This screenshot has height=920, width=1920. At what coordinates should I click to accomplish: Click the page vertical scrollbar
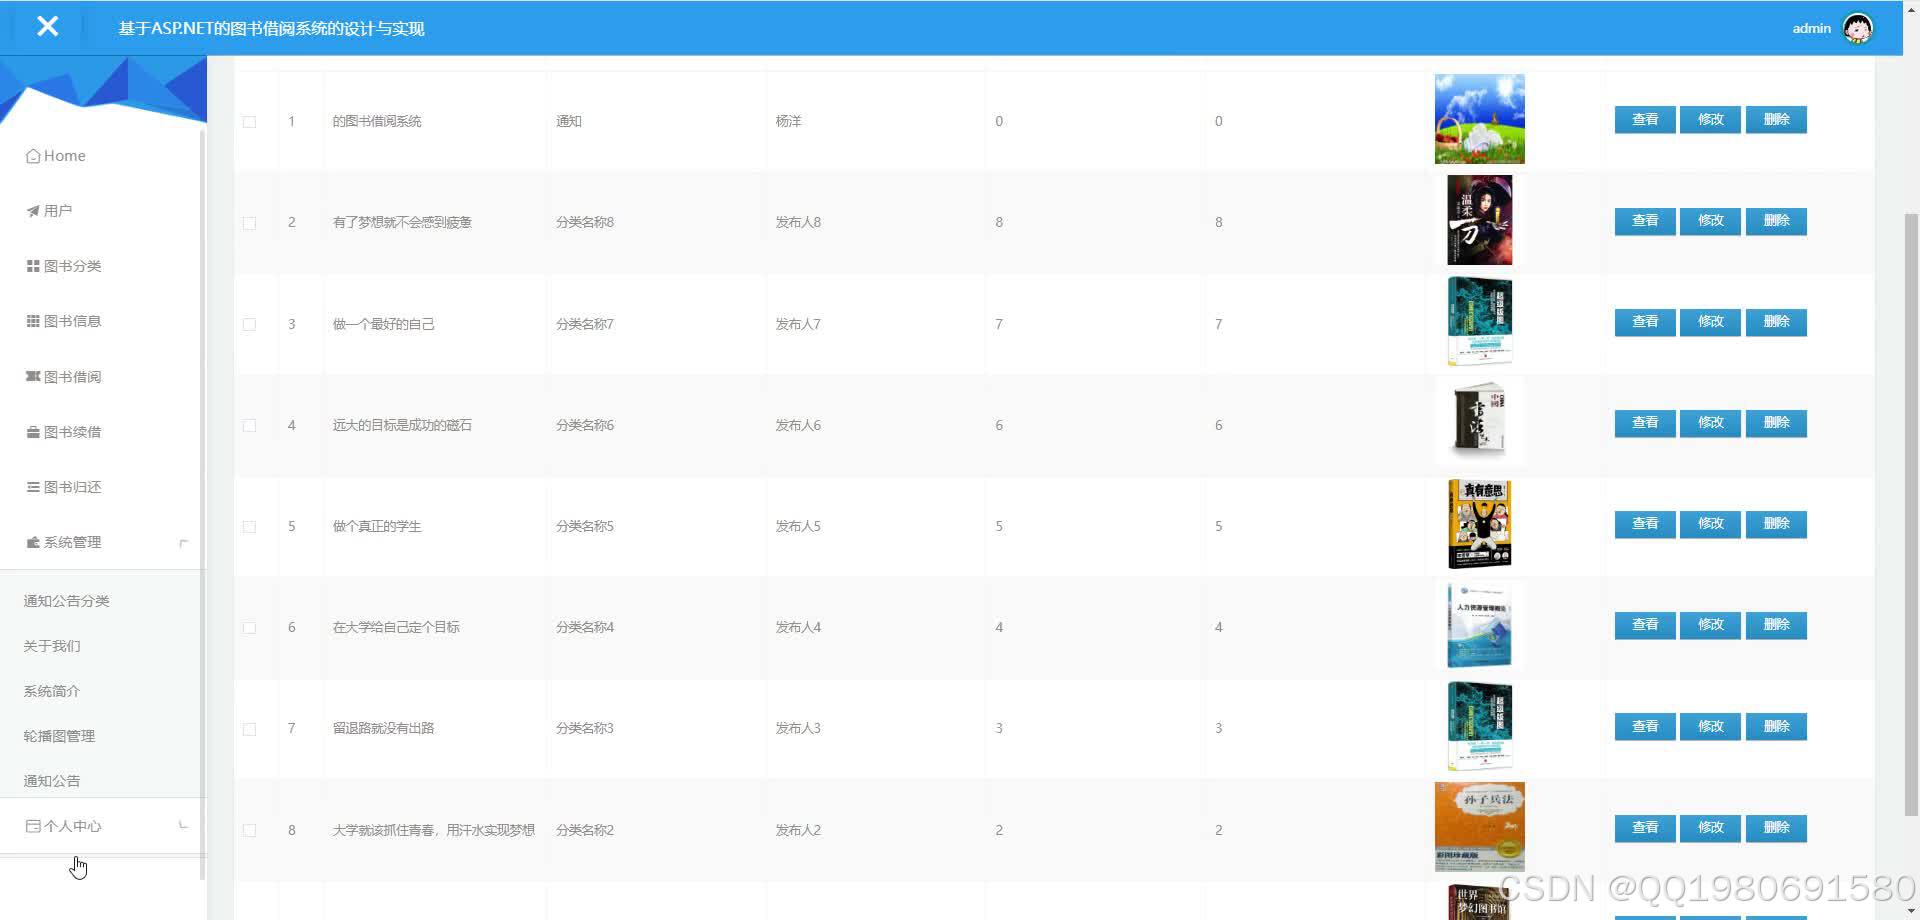tap(1911, 515)
